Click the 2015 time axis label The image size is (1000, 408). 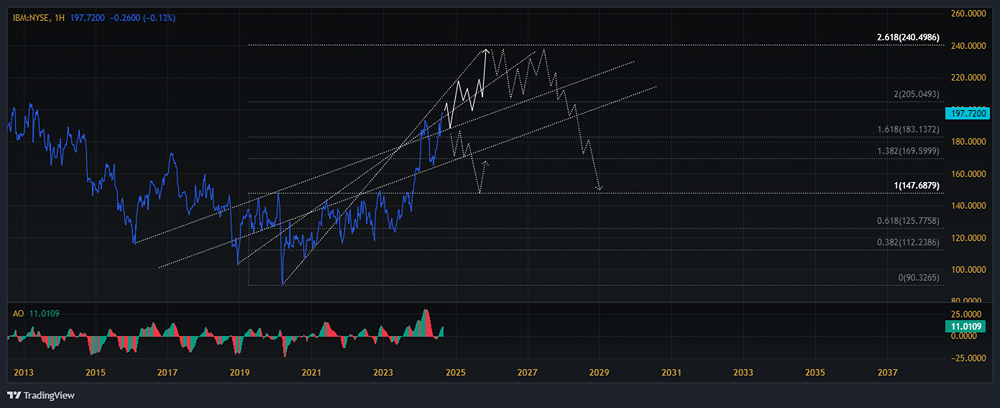pos(95,372)
